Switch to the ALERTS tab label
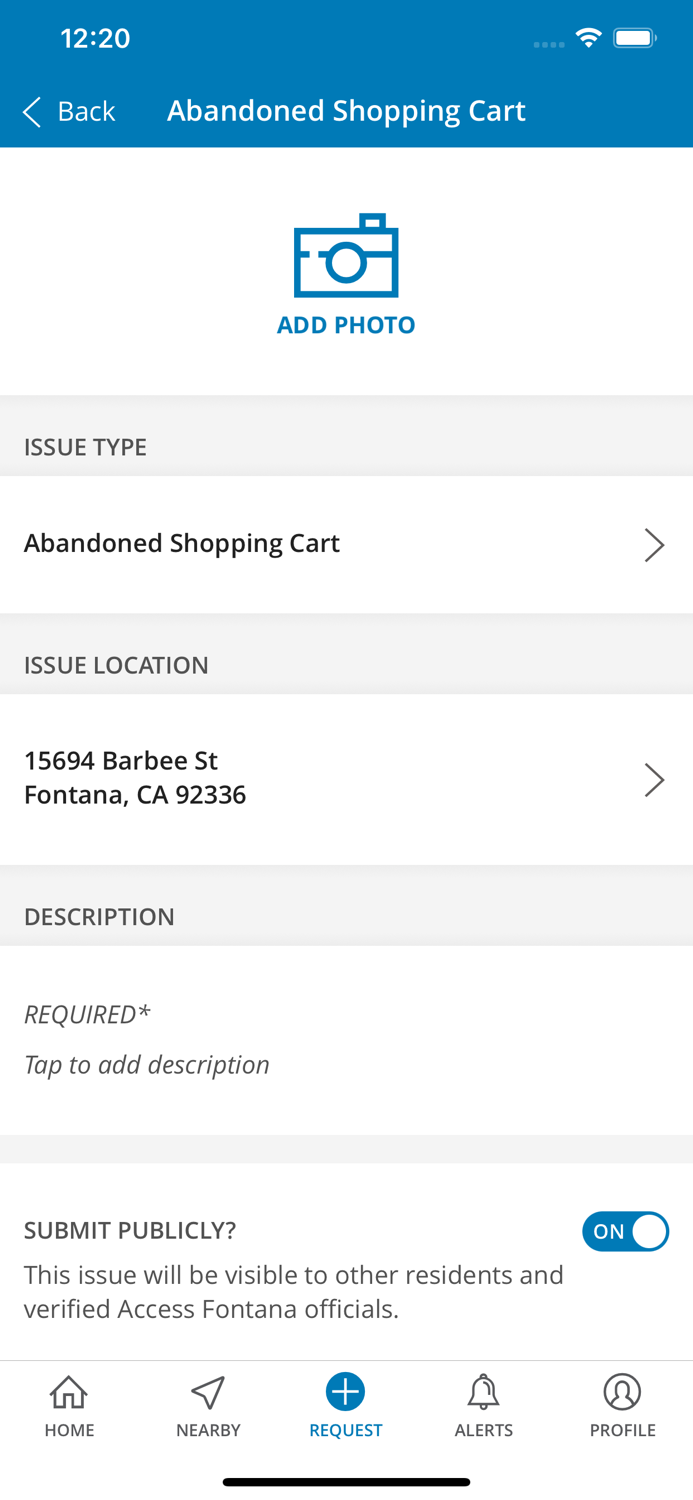The image size is (693, 1500). point(484,1430)
